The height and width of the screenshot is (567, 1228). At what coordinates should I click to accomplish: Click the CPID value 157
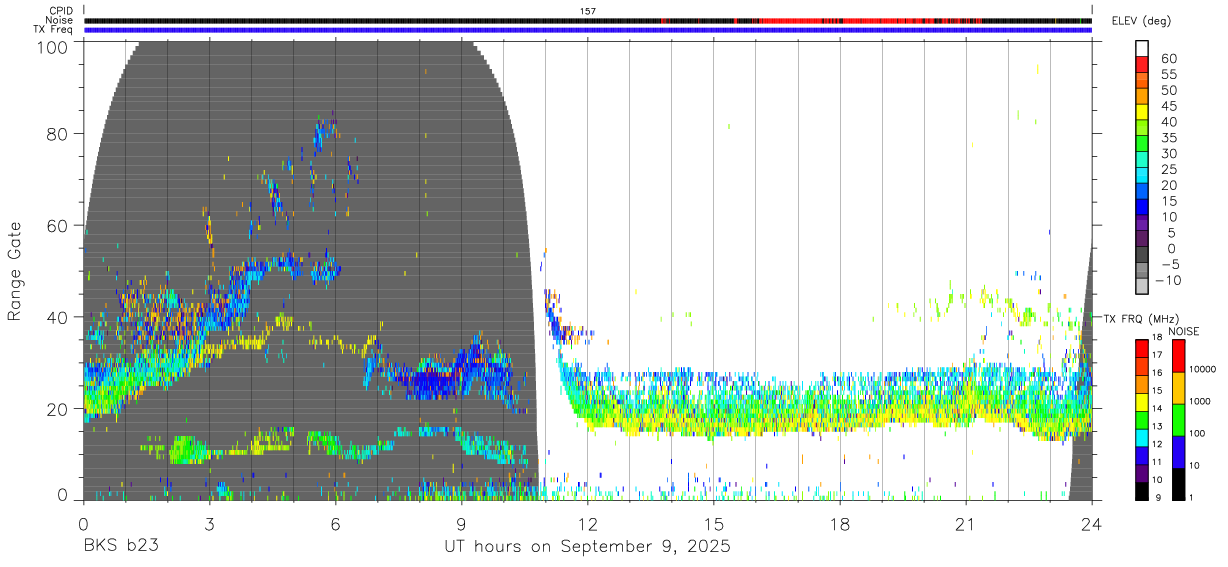(x=588, y=11)
